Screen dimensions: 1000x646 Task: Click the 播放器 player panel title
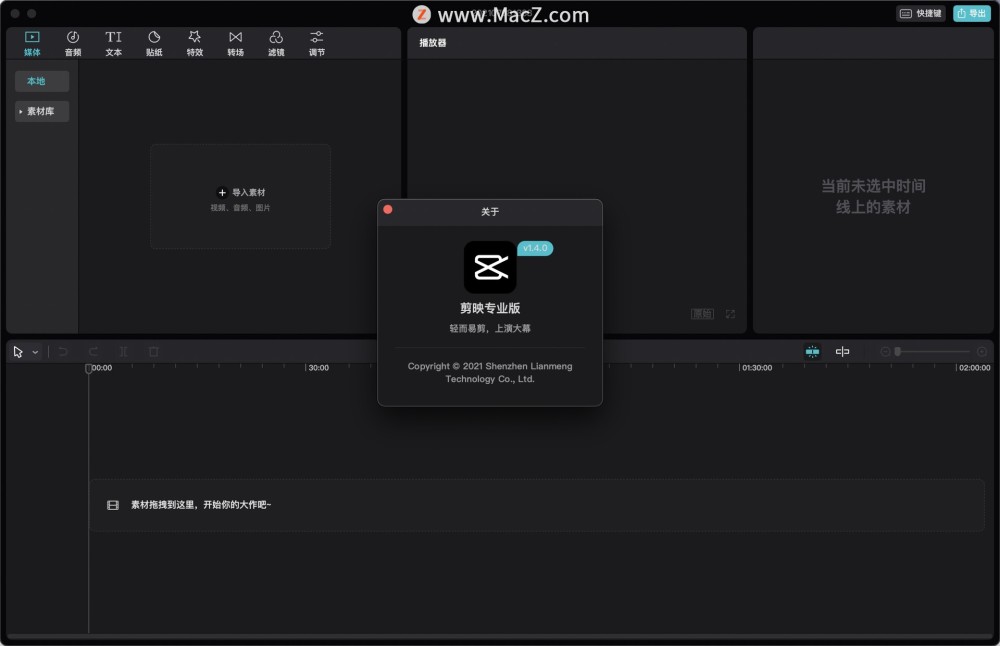click(432, 43)
